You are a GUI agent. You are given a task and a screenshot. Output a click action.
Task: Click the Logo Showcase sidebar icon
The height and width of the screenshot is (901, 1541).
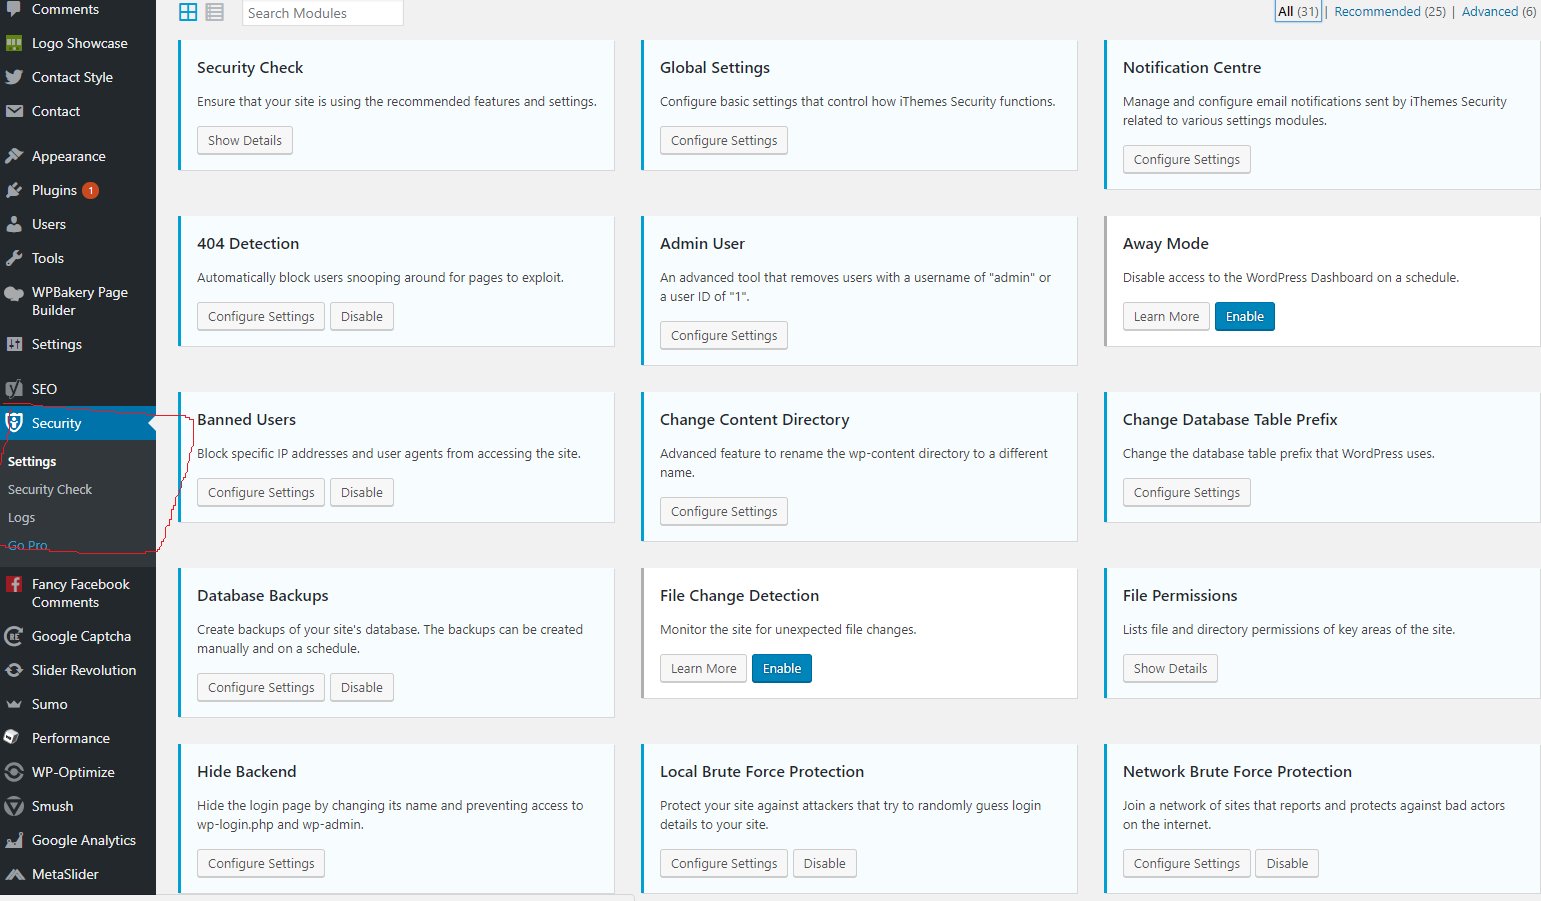point(14,43)
